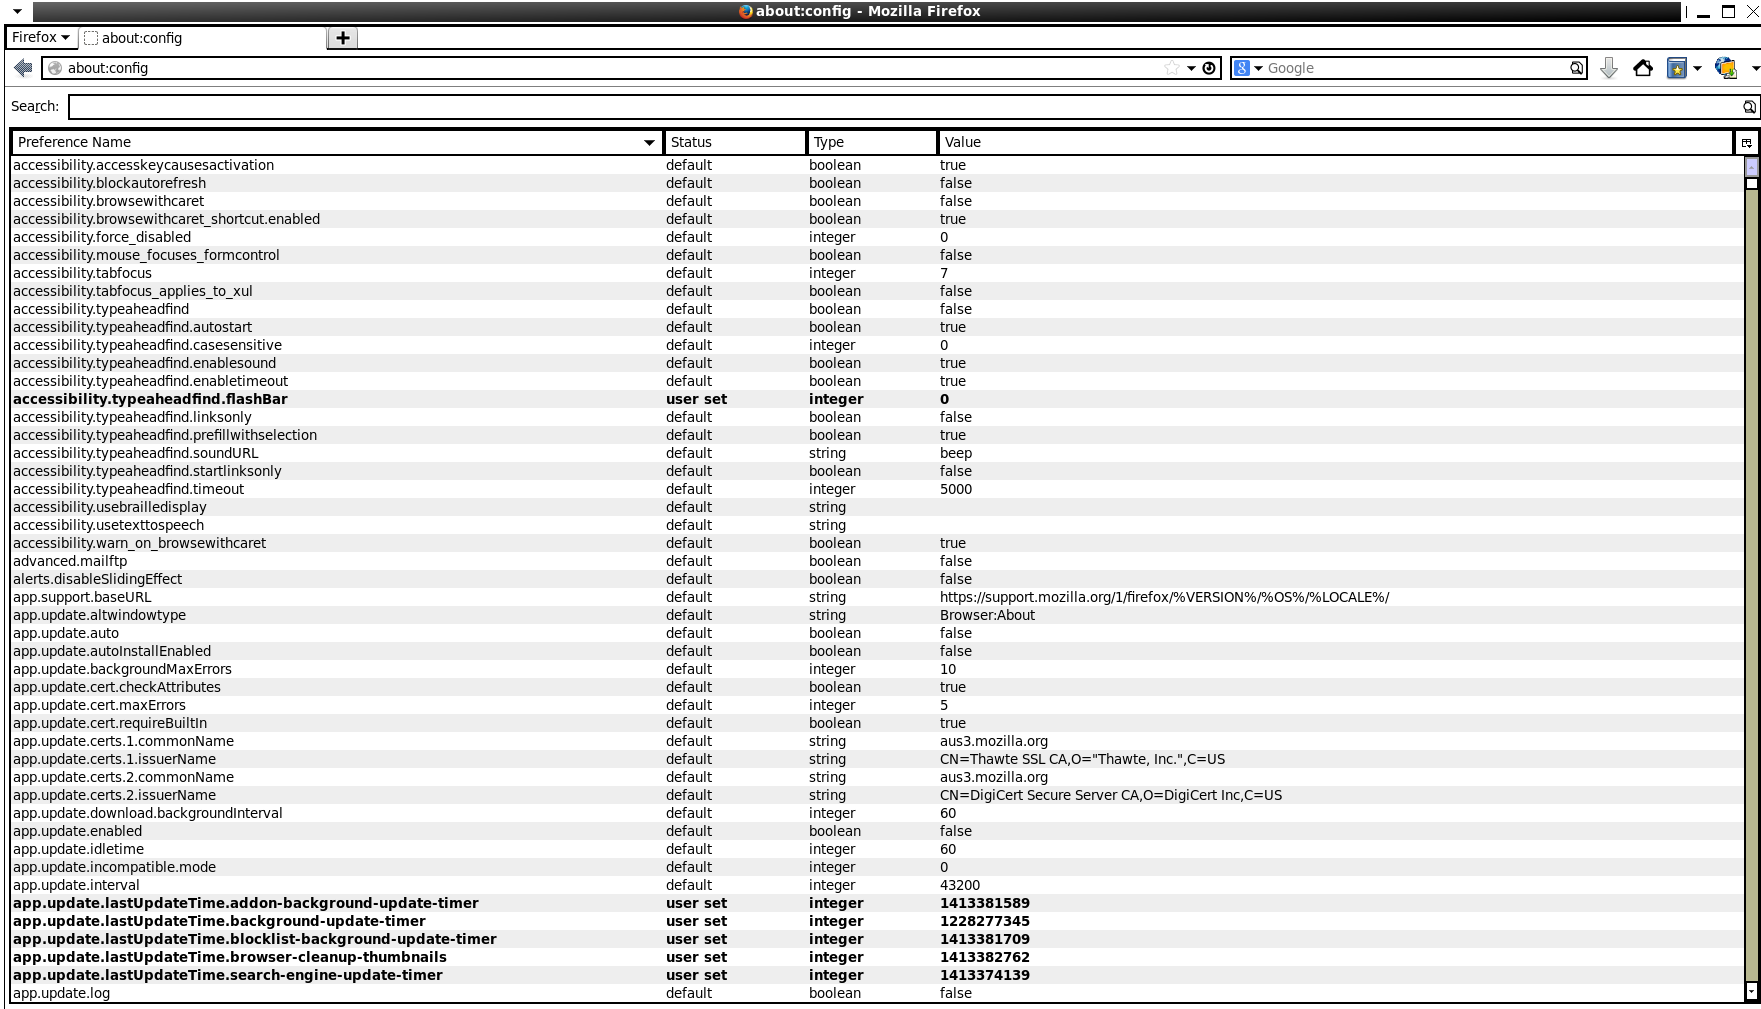Open the Downloads arrow button
The height and width of the screenshot is (1009, 1761).
1608,68
